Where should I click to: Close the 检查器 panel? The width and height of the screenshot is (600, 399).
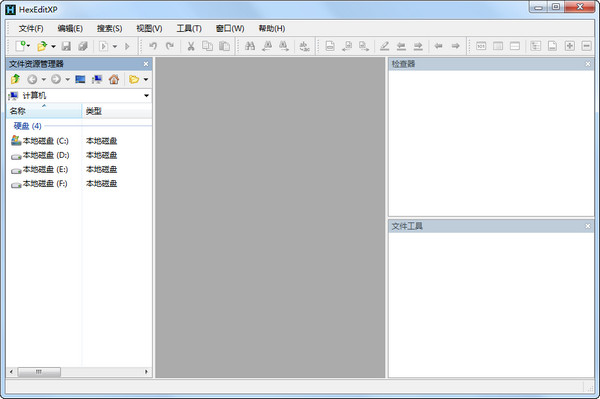pos(588,64)
